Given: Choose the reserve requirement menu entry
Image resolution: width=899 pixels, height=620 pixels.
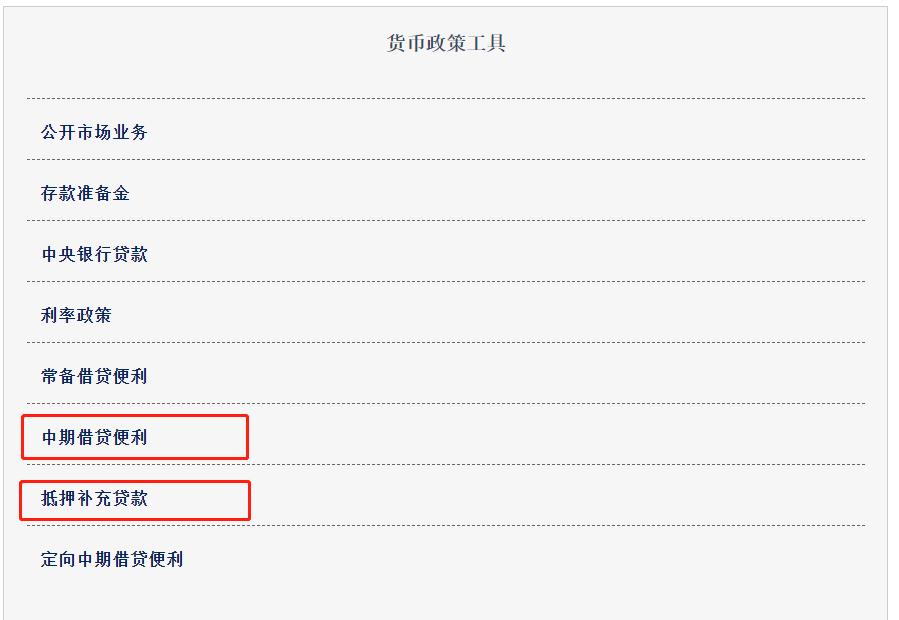Looking at the screenshot, I should (85, 192).
